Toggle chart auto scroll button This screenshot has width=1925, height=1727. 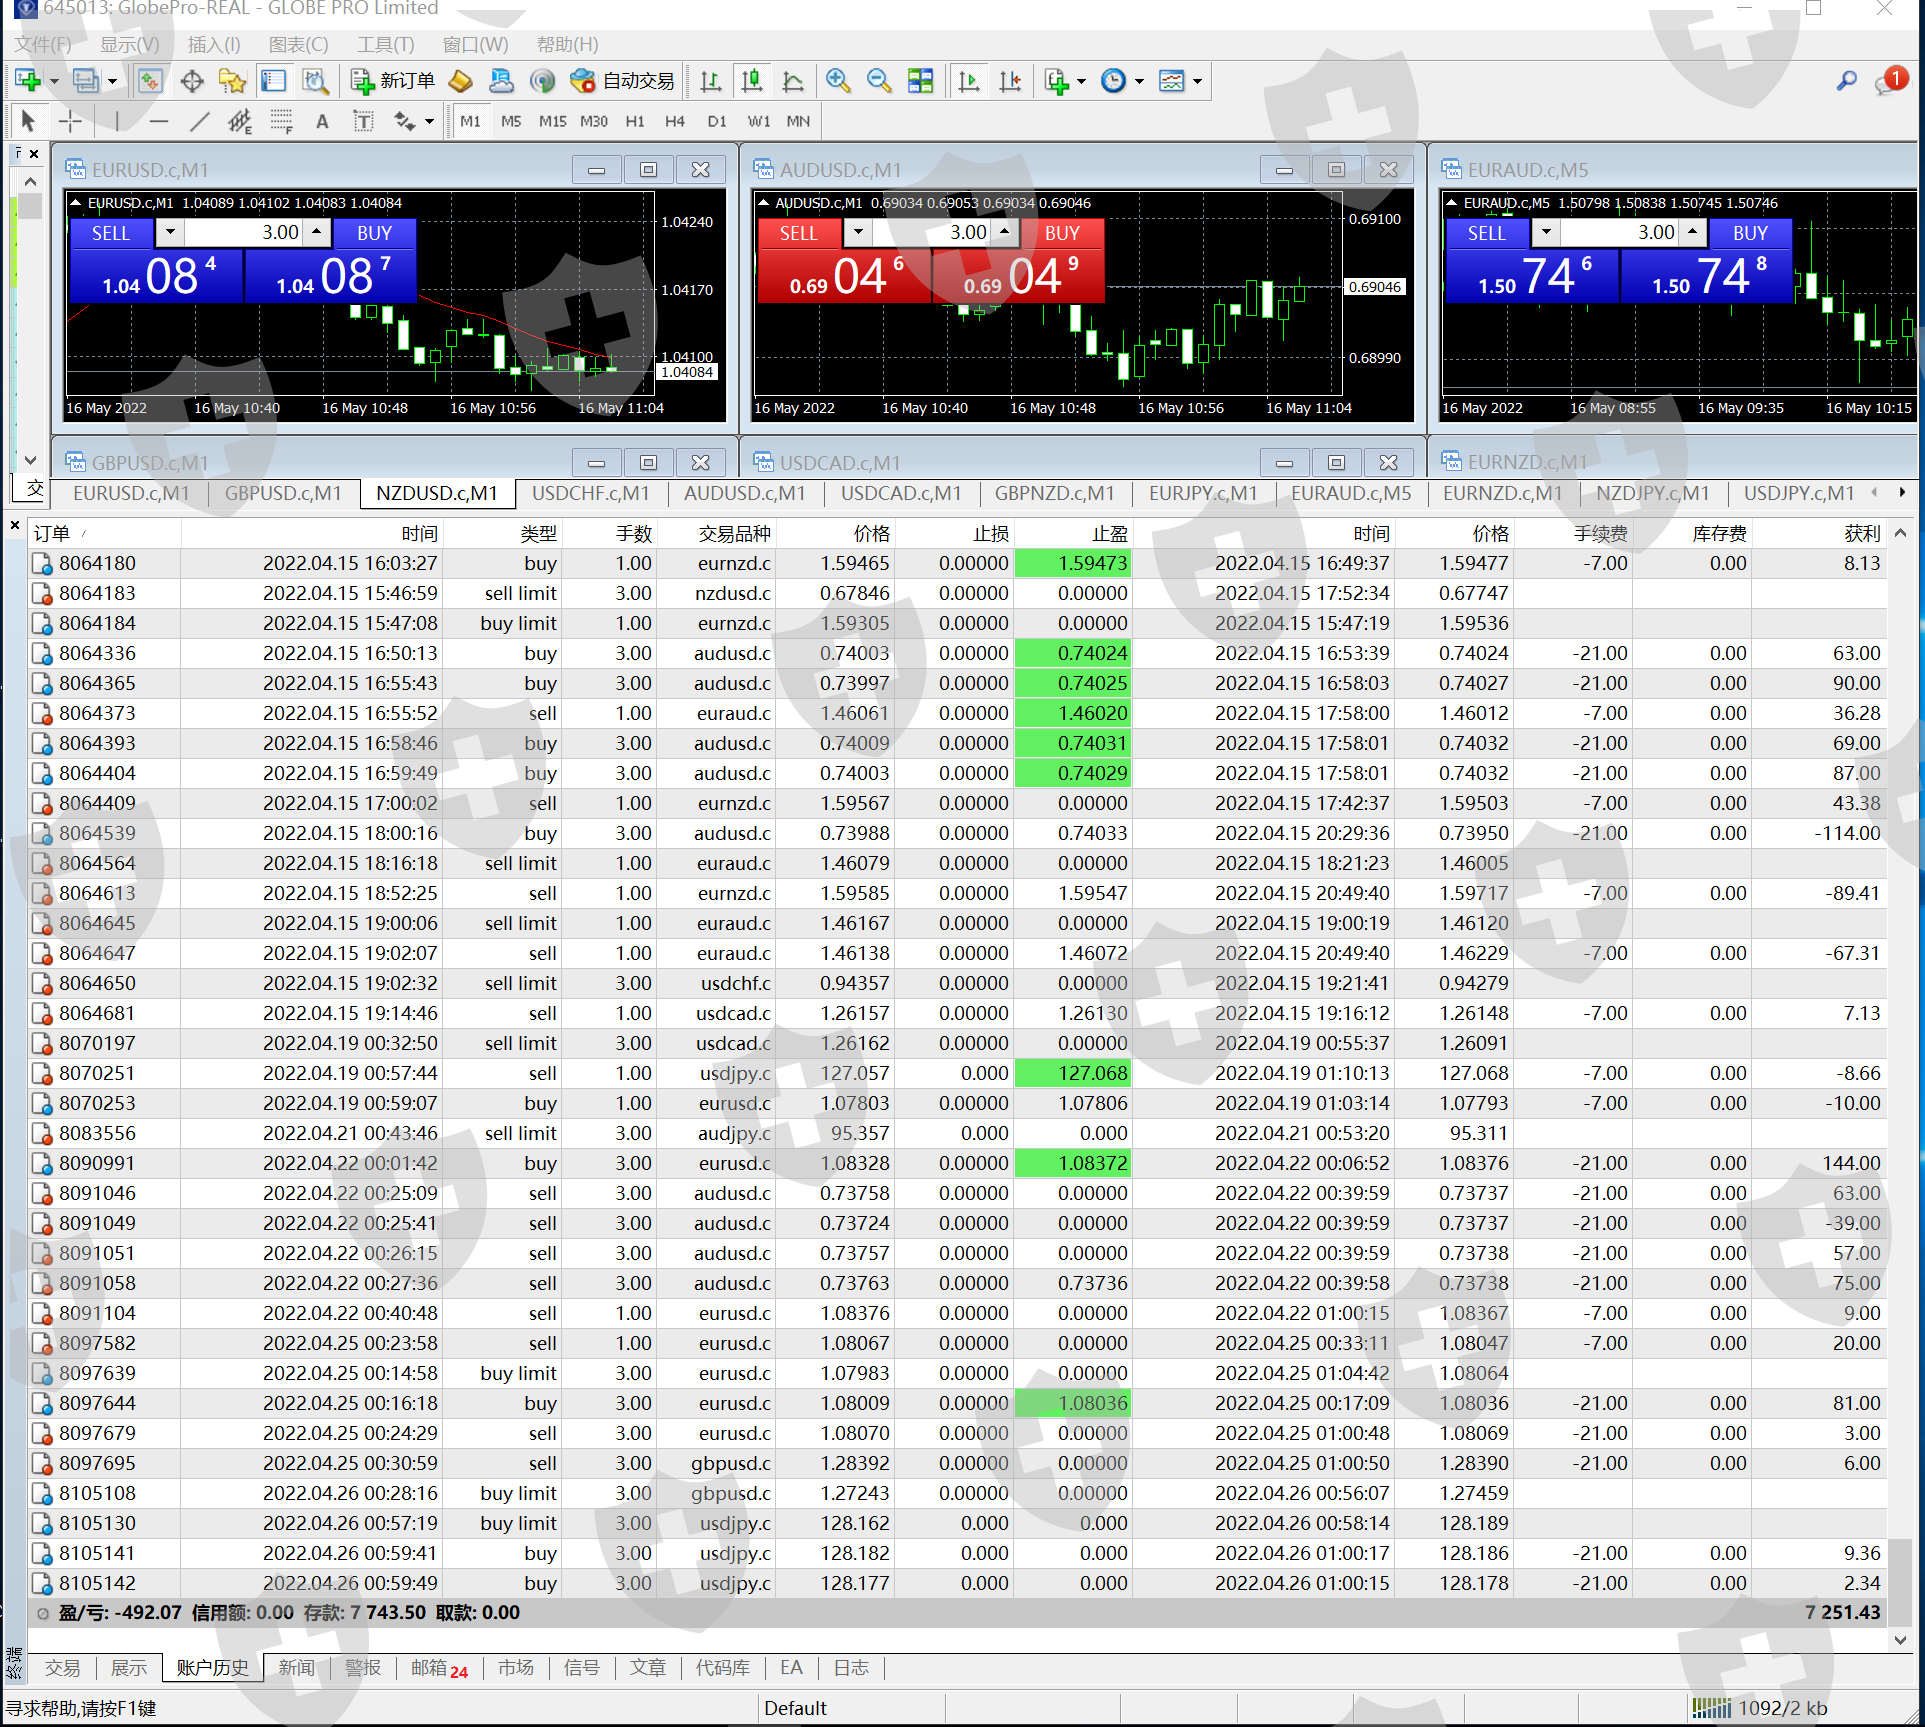pos(968,81)
